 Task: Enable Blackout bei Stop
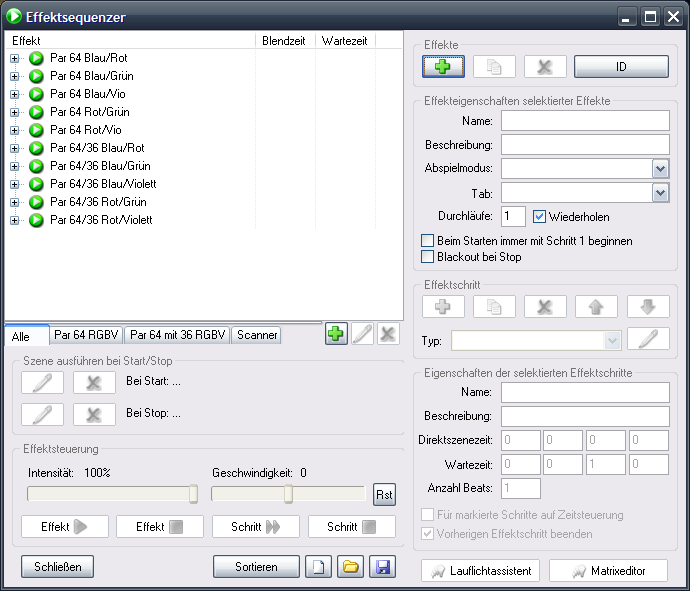point(427,257)
